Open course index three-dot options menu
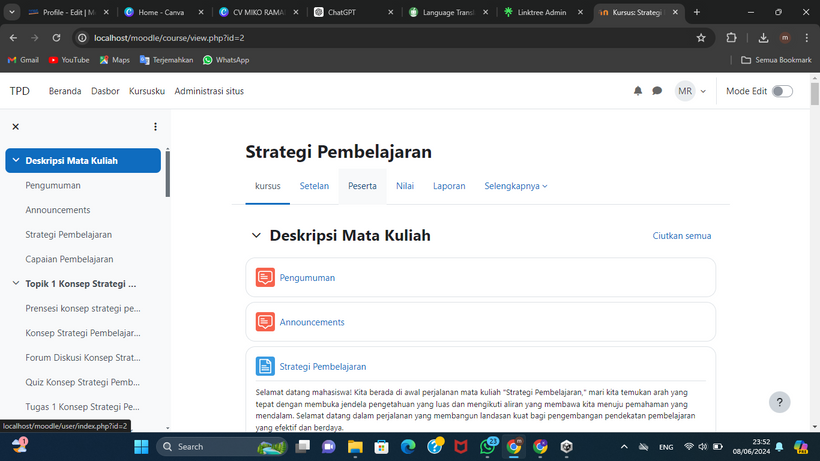820x461 pixels. coord(155,127)
